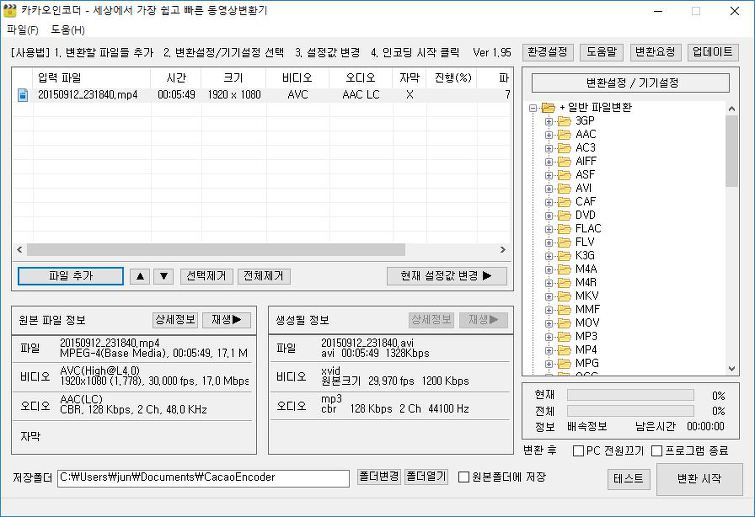Click the AAC folder icon

click(564, 134)
